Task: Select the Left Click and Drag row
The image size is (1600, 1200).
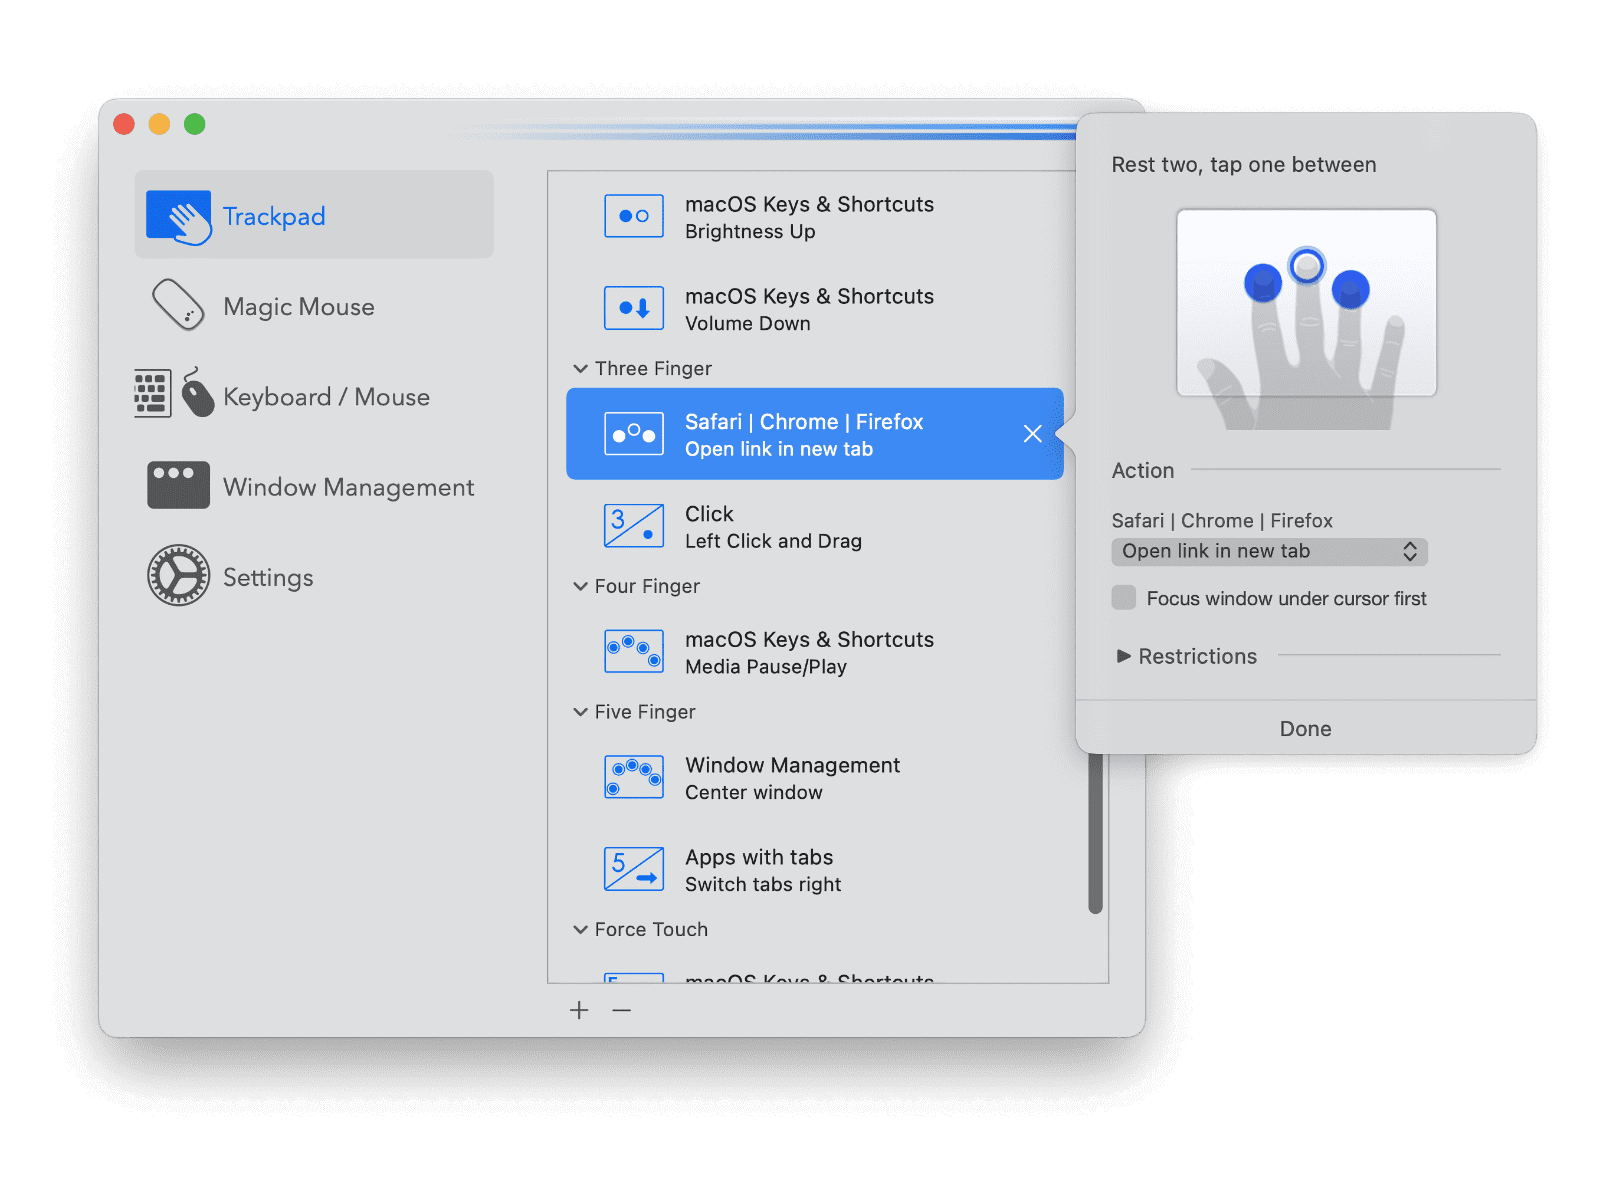Action: pyautogui.click(x=815, y=527)
